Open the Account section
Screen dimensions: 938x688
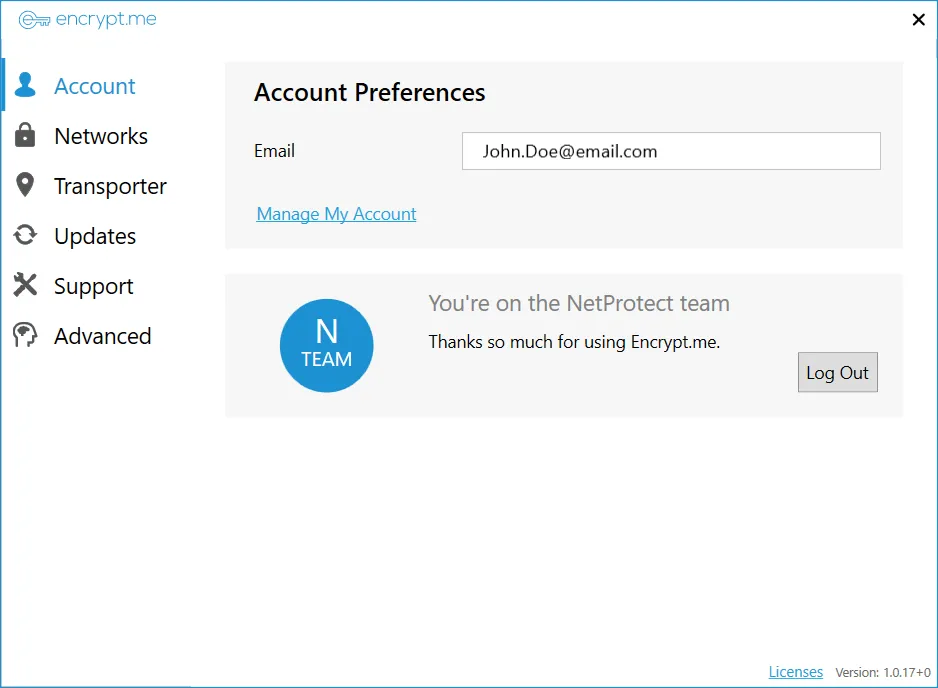[x=95, y=86]
